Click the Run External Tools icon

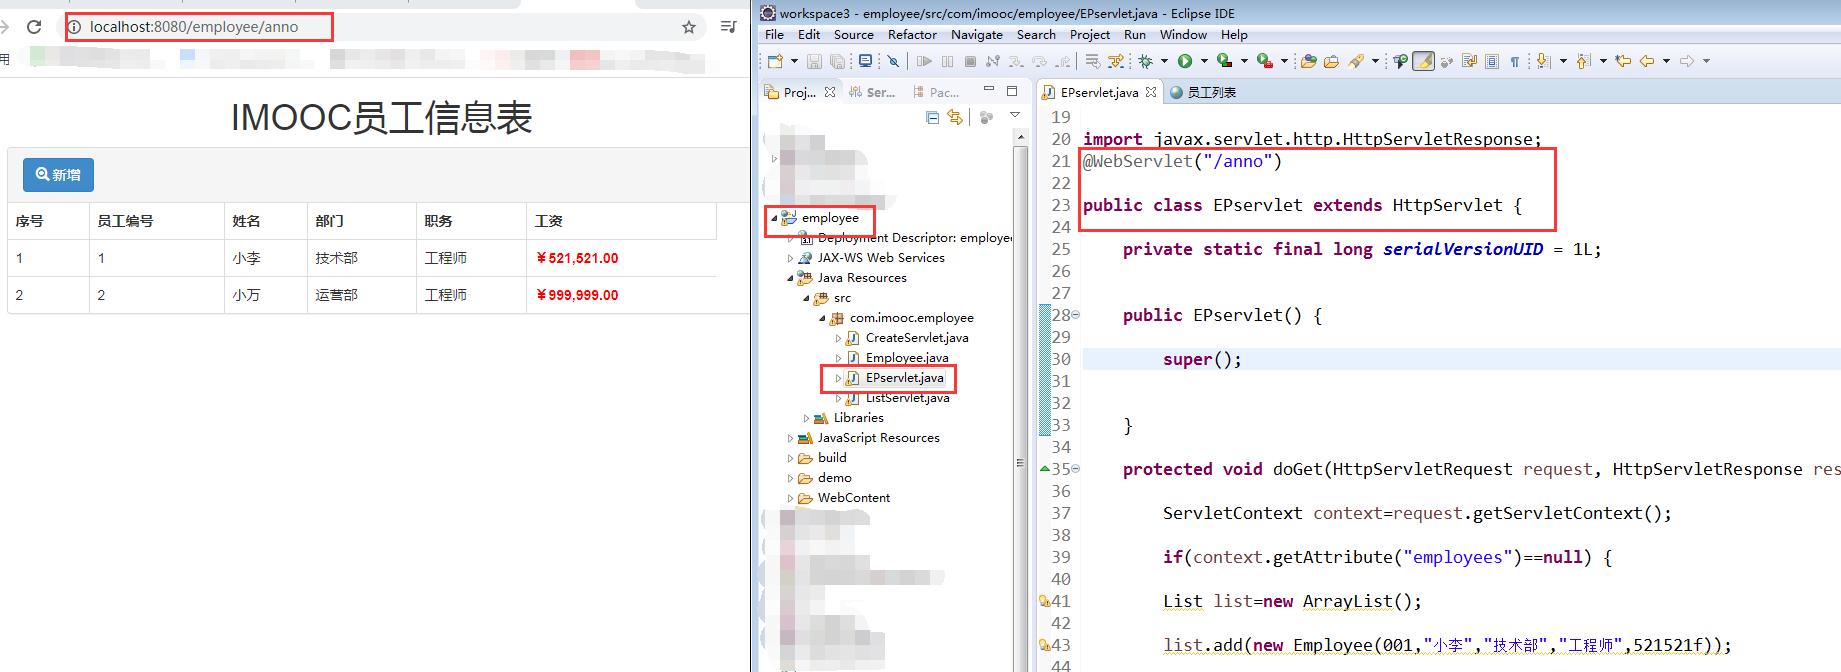pos(1264,61)
